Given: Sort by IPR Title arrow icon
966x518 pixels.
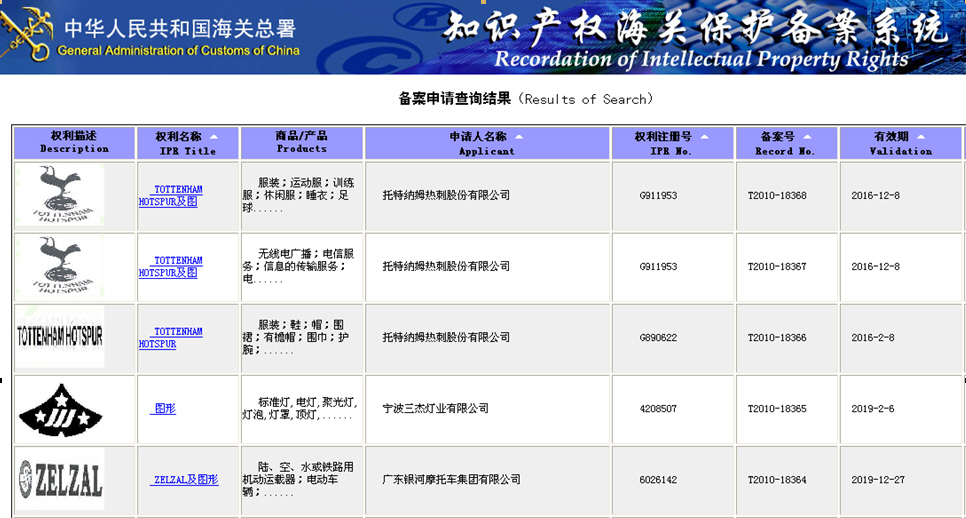Looking at the screenshot, I should pos(214,137).
